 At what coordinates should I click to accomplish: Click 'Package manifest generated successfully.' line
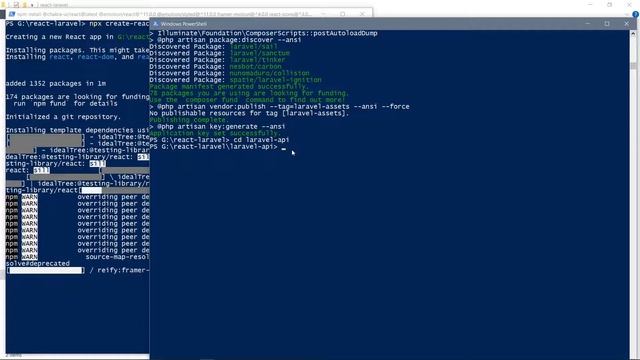click(229, 87)
